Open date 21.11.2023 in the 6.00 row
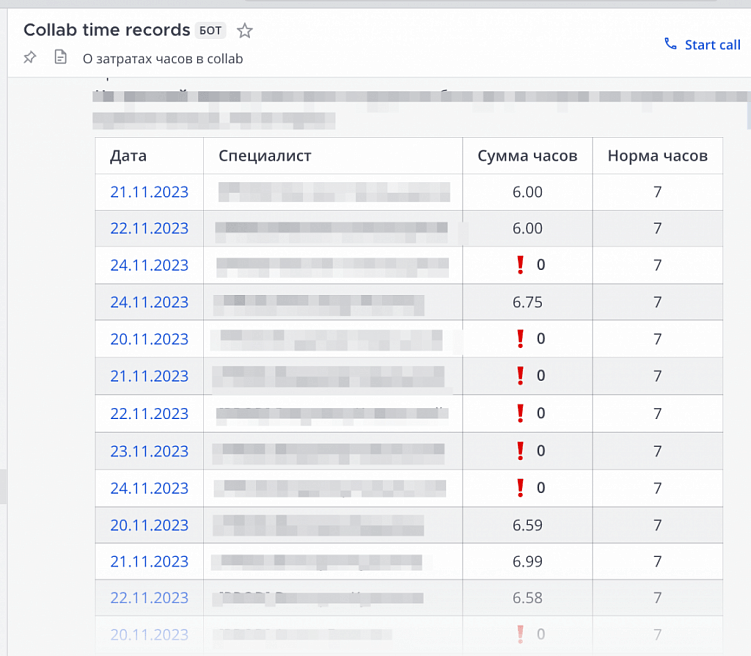The image size is (751, 656). [149, 192]
